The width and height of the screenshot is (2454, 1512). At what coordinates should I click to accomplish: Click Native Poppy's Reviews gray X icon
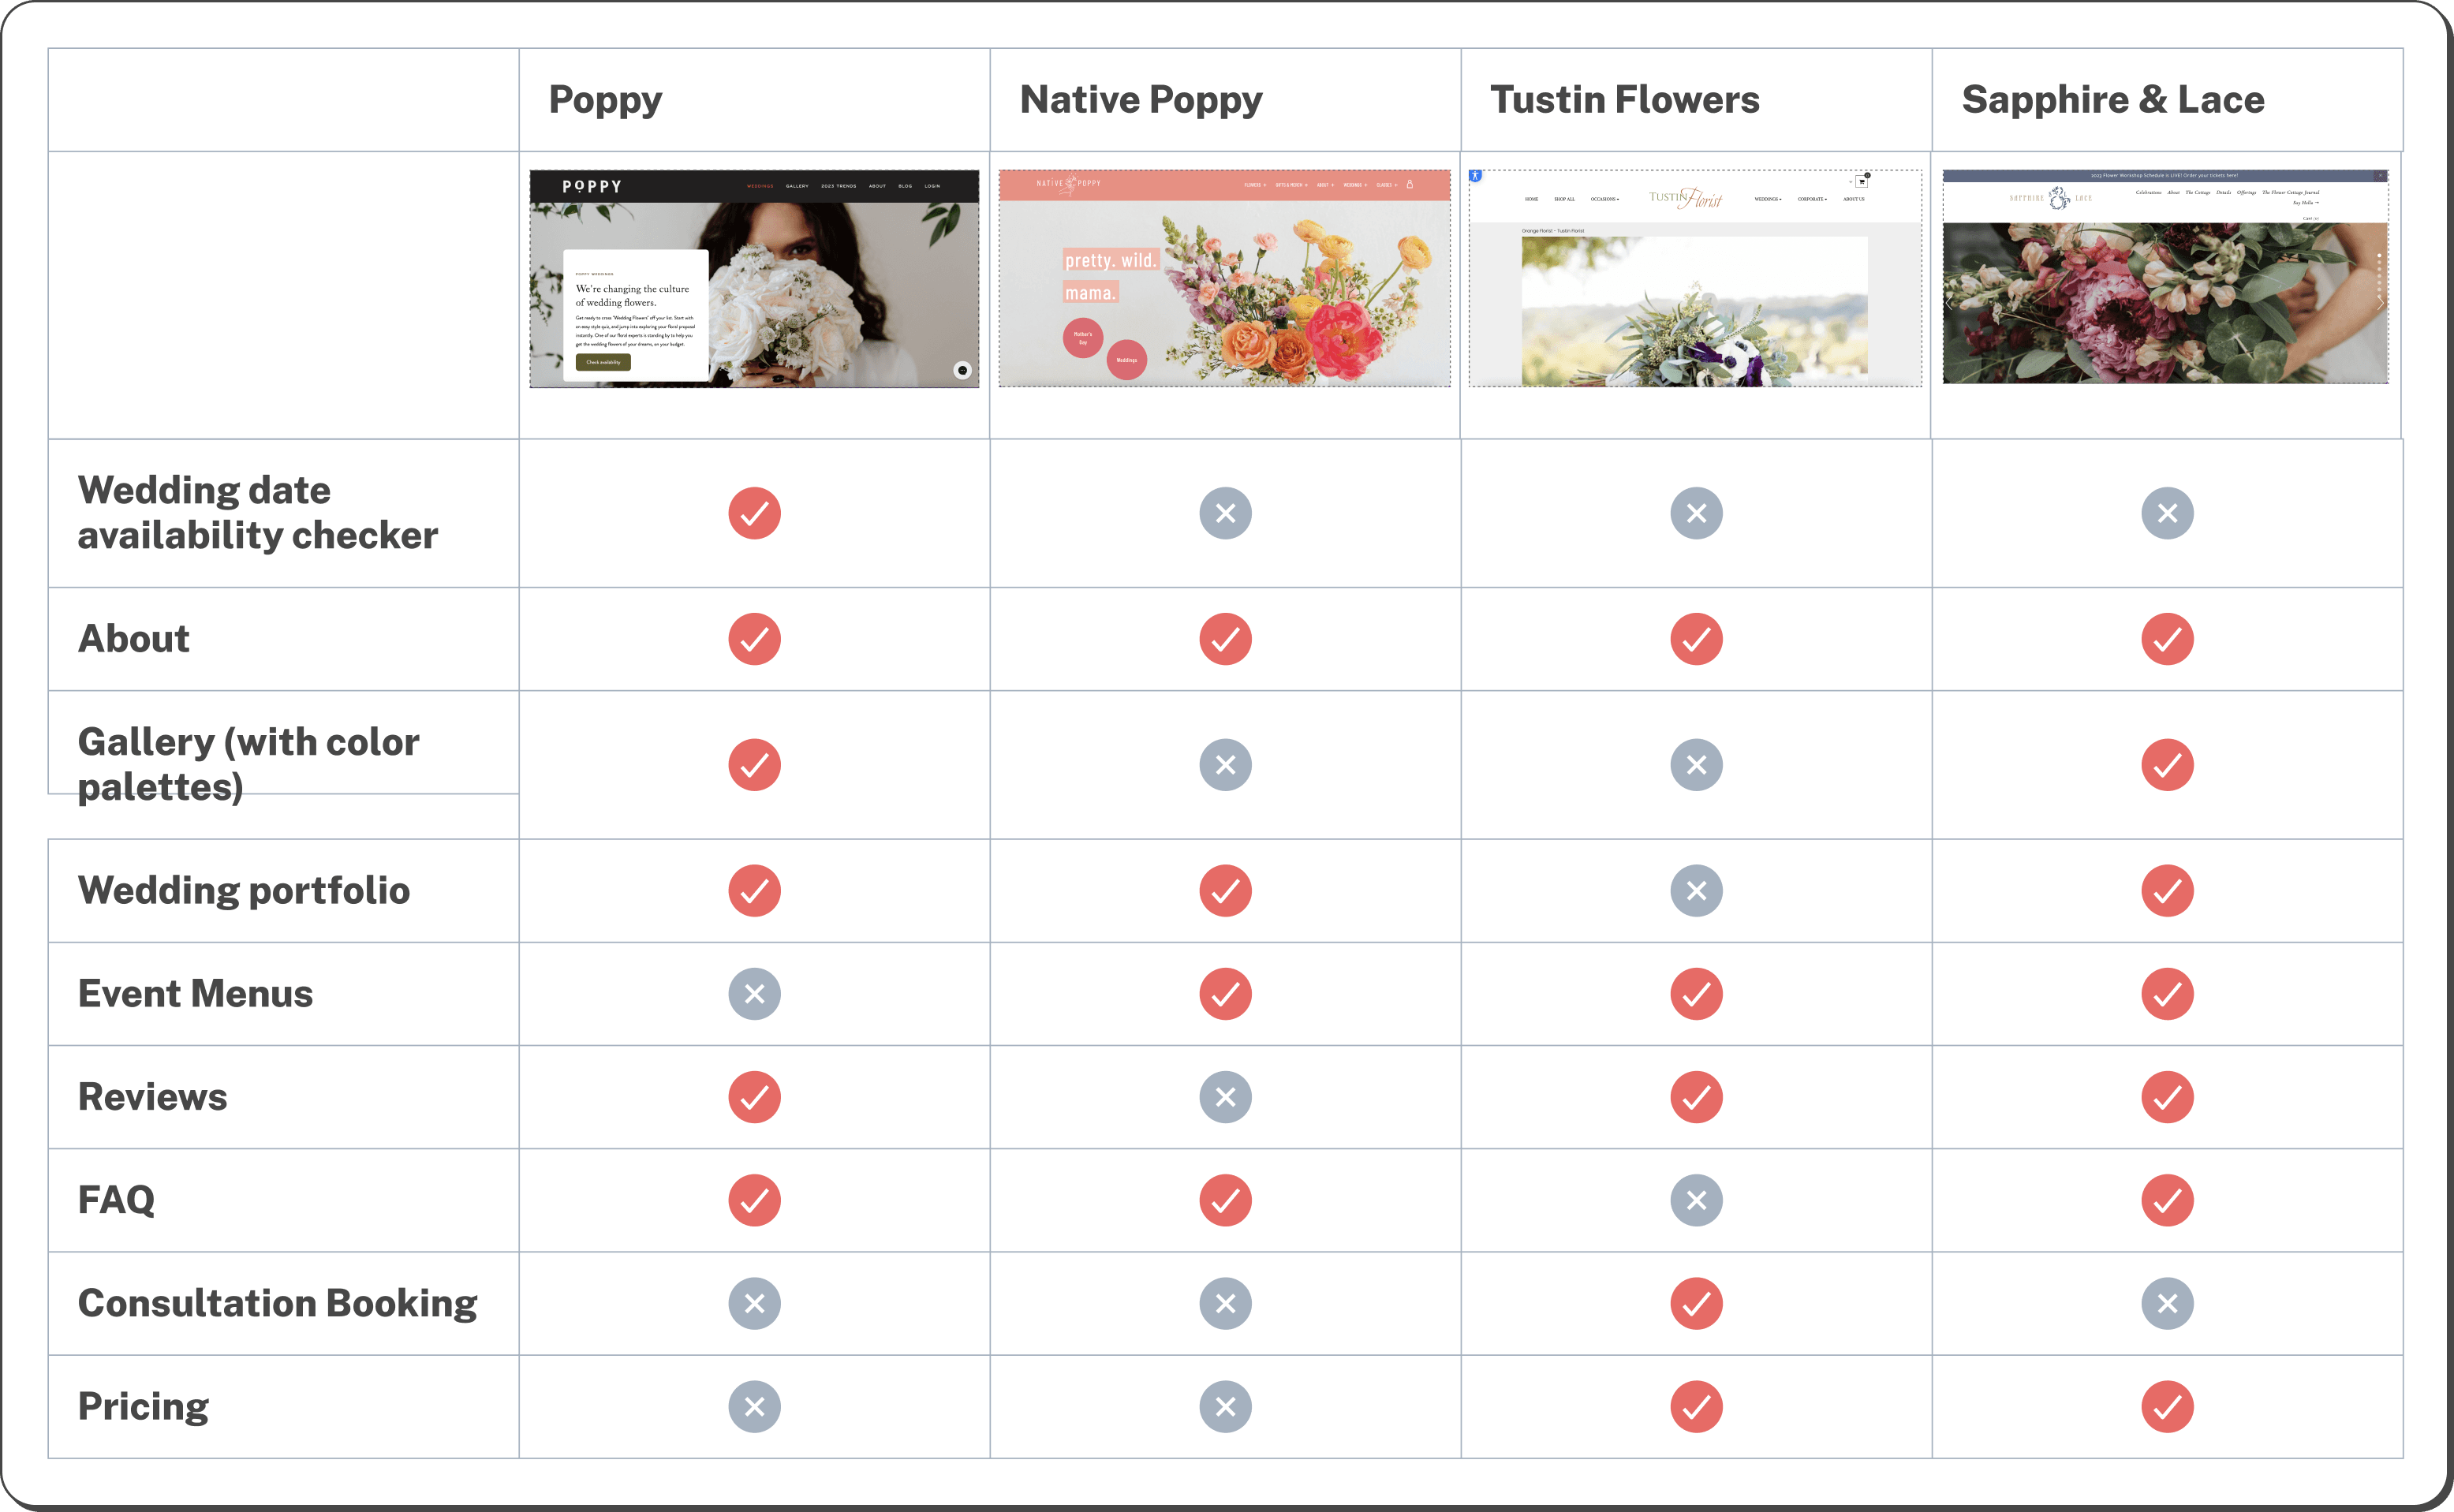[1225, 1097]
